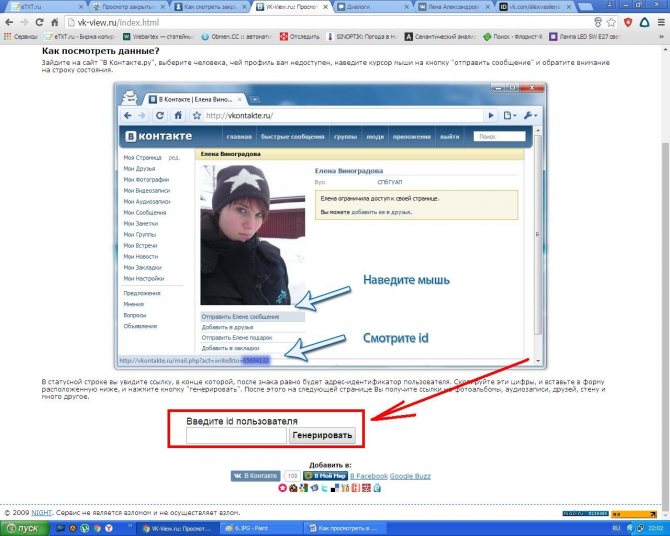Click the blue triangle extension icon
This screenshot has width=670, height=536.
[644, 22]
